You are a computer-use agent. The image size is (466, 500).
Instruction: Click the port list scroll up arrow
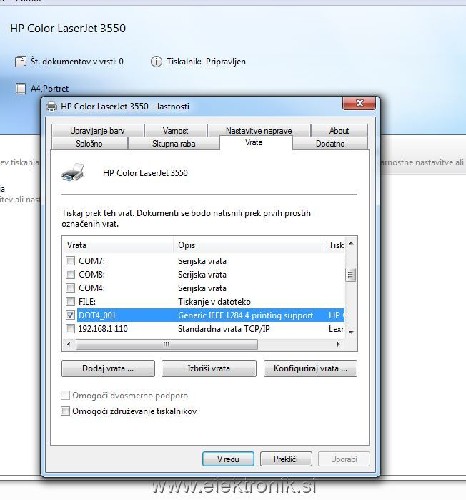click(x=351, y=244)
